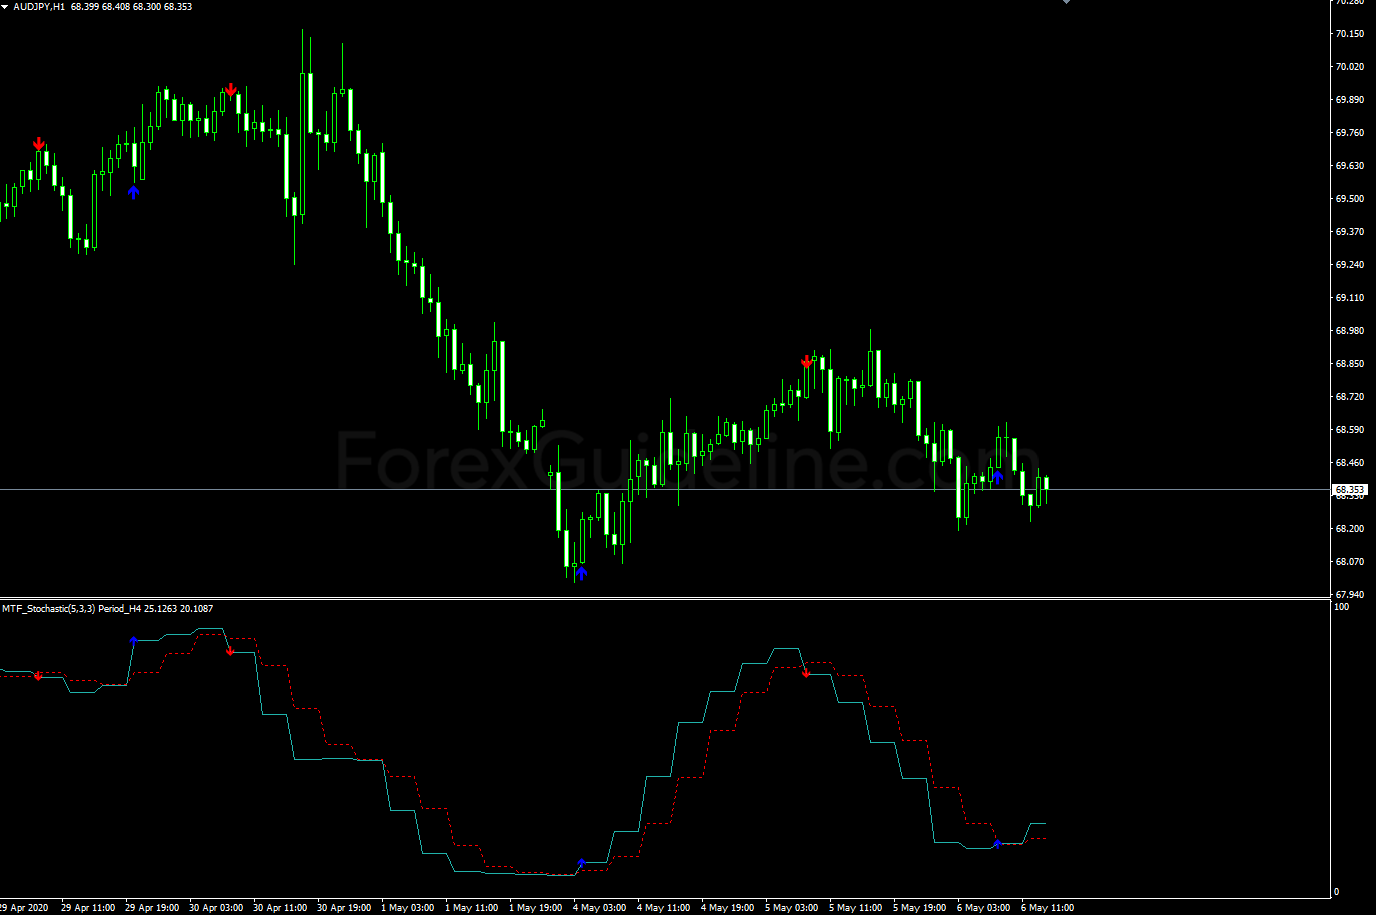
Task: Click the 29 Apr 2020 time axis label
Action: coord(24,908)
